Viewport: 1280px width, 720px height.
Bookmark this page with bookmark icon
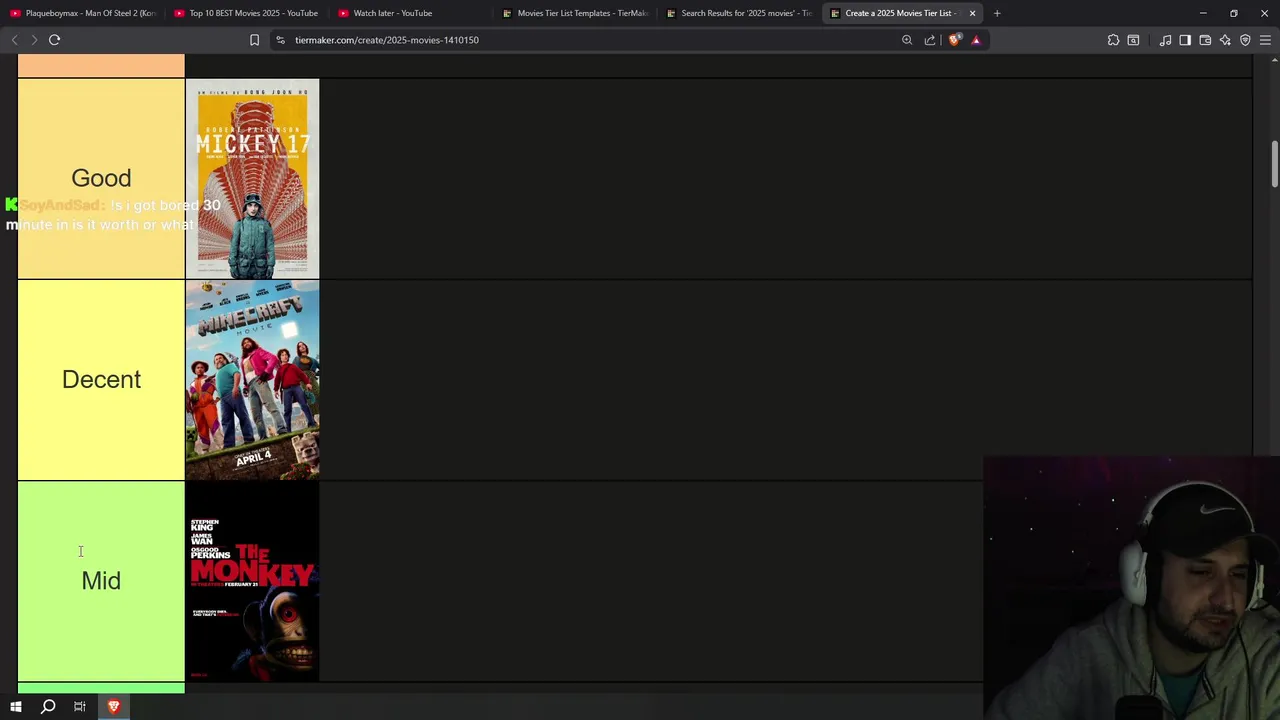[x=254, y=40]
